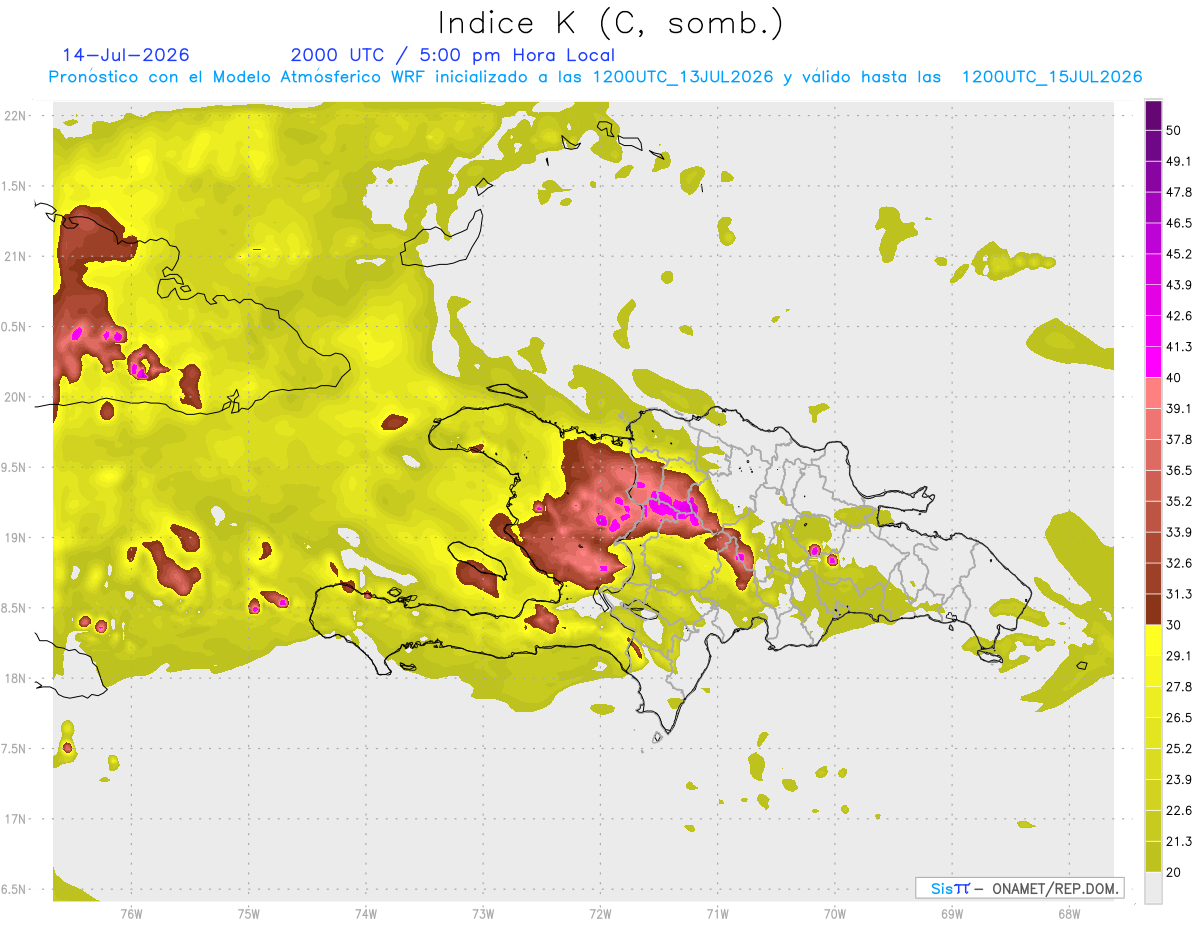Click the "20N" latitude label

coord(17,397)
